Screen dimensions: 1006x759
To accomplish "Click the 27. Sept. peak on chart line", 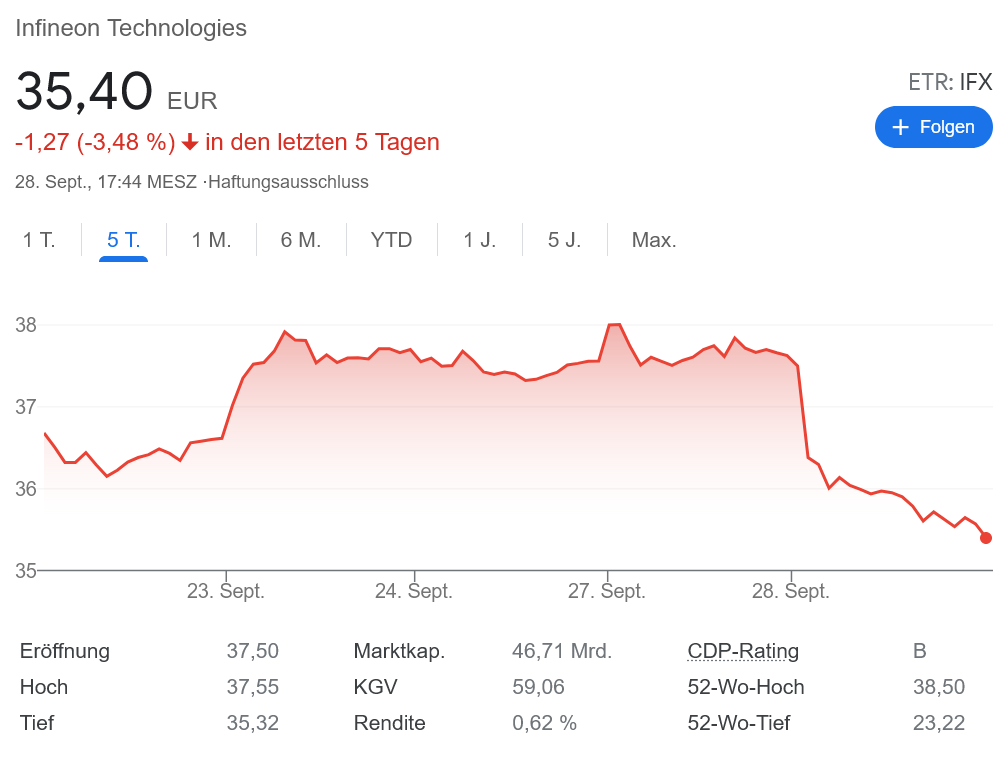I will [x=614, y=325].
